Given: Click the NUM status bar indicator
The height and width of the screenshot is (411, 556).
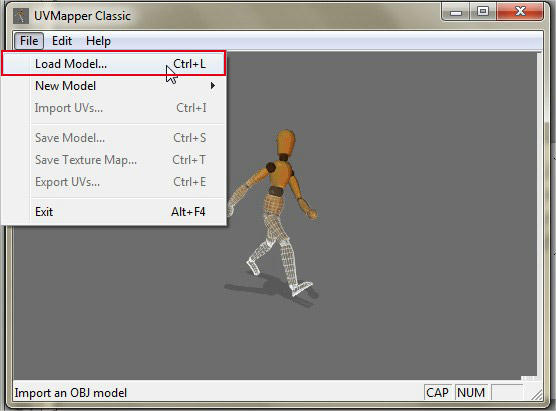Looking at the screenshot, I should click(x=471, y=393).
